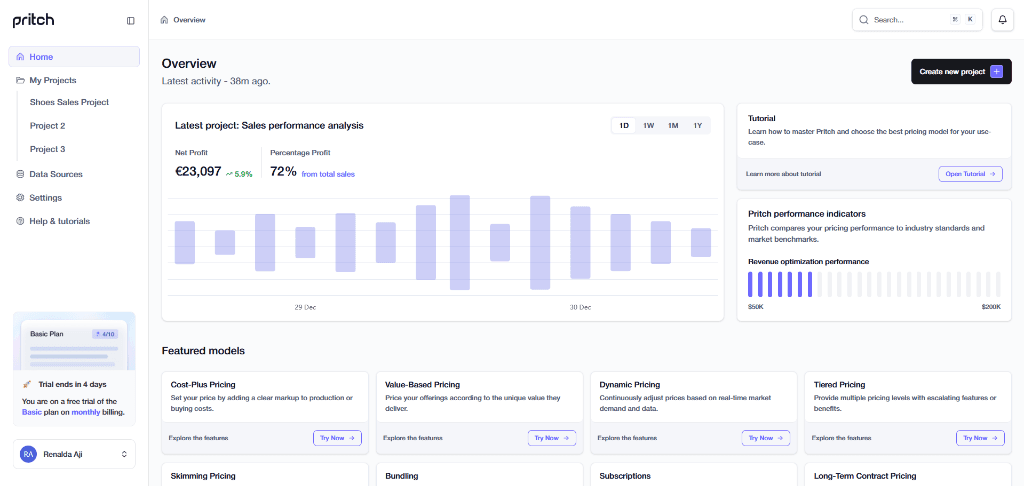Click the My Projects folder icon
The height and width of the screenshot is (486, 1024).
(20, 80)
